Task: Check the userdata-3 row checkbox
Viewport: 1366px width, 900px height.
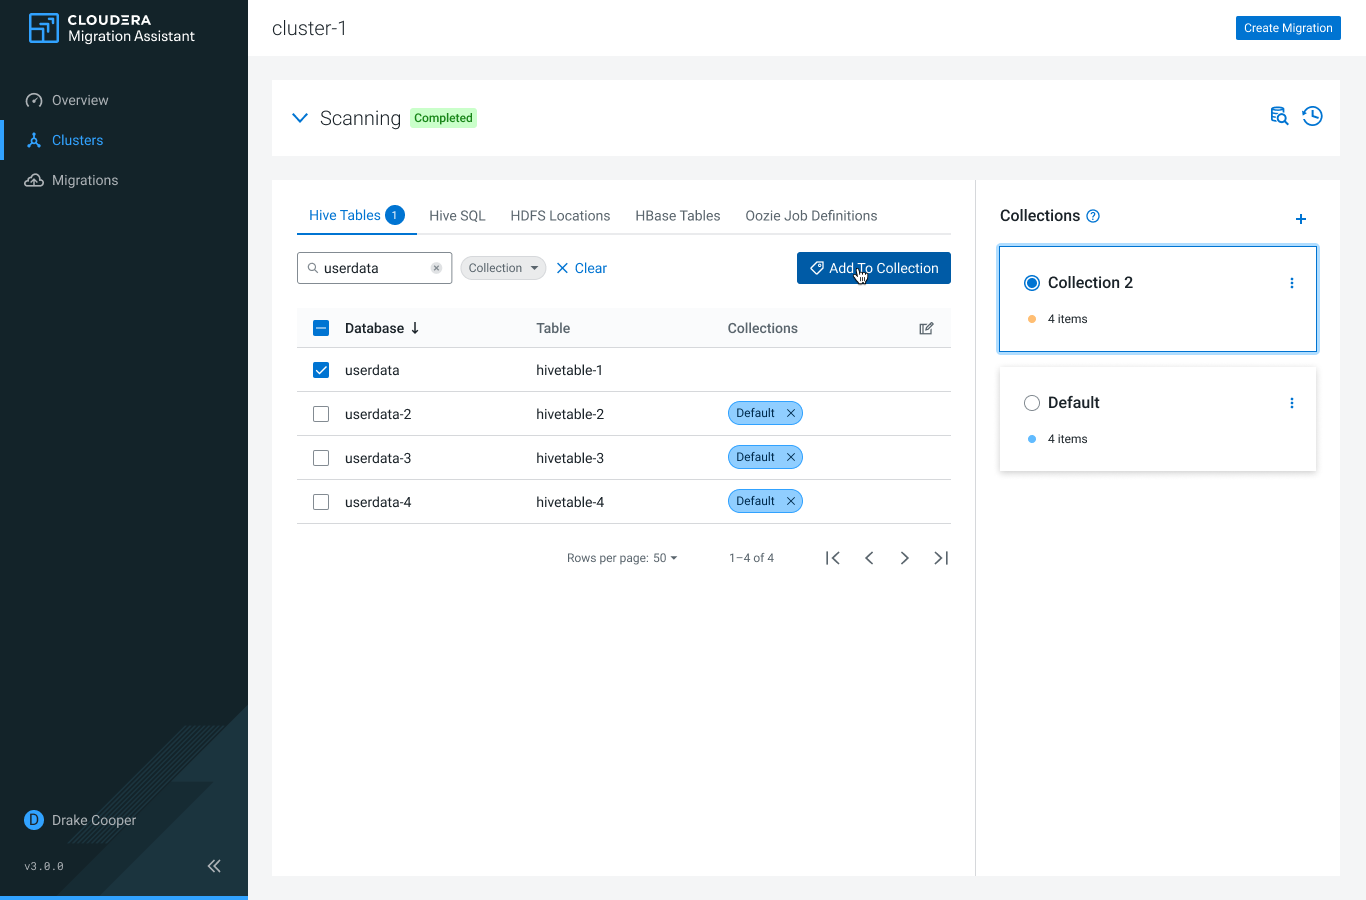Action: (x=321, y=458)
